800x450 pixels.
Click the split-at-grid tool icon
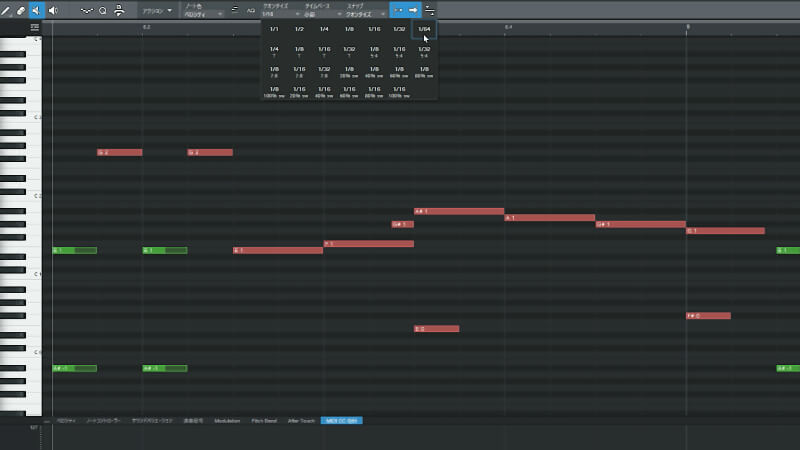coord(119,10)
